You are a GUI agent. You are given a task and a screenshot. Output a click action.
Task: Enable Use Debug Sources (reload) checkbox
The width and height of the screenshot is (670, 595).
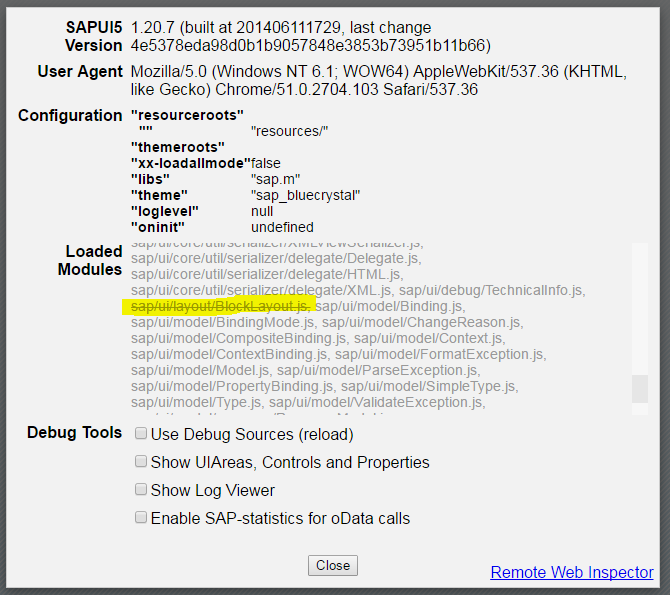(141, 433)
